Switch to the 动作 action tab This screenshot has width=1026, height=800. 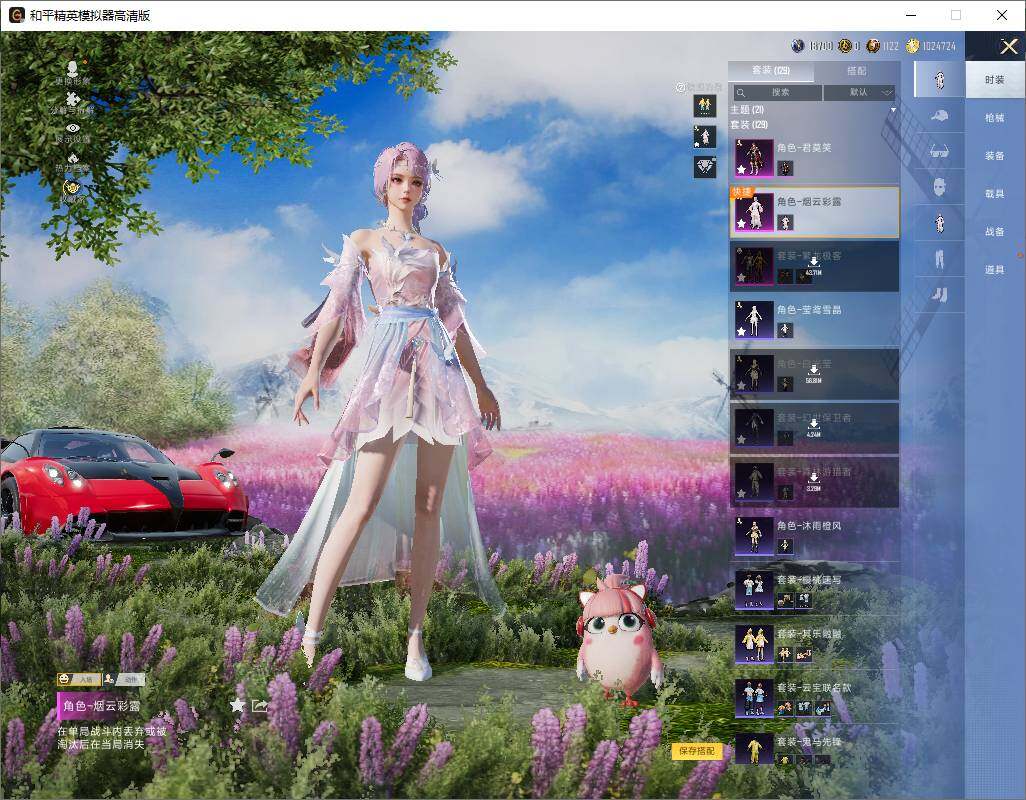pos(124,680)
